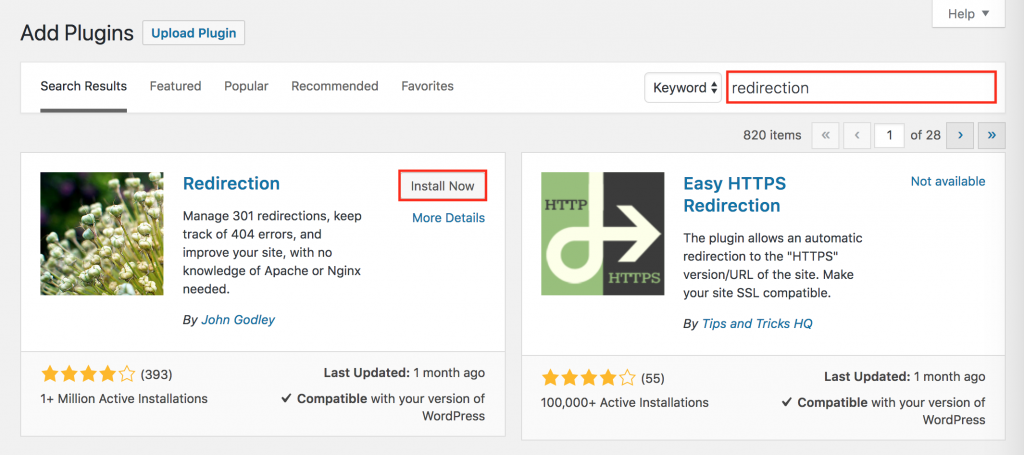Open the Popular plugins tab

(246, 86)
